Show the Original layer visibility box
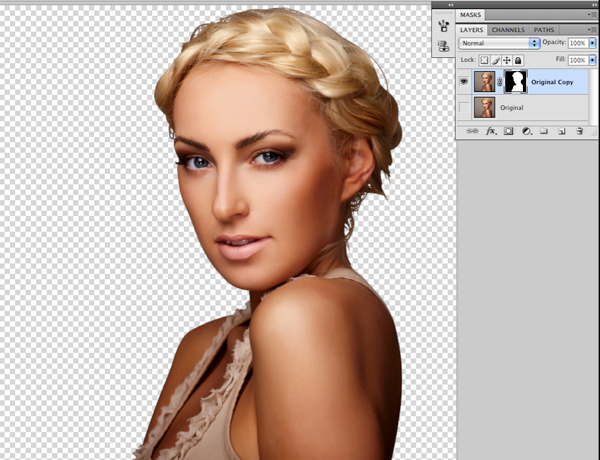The height and width of the screenshot is (460, 600). [464, 108]
